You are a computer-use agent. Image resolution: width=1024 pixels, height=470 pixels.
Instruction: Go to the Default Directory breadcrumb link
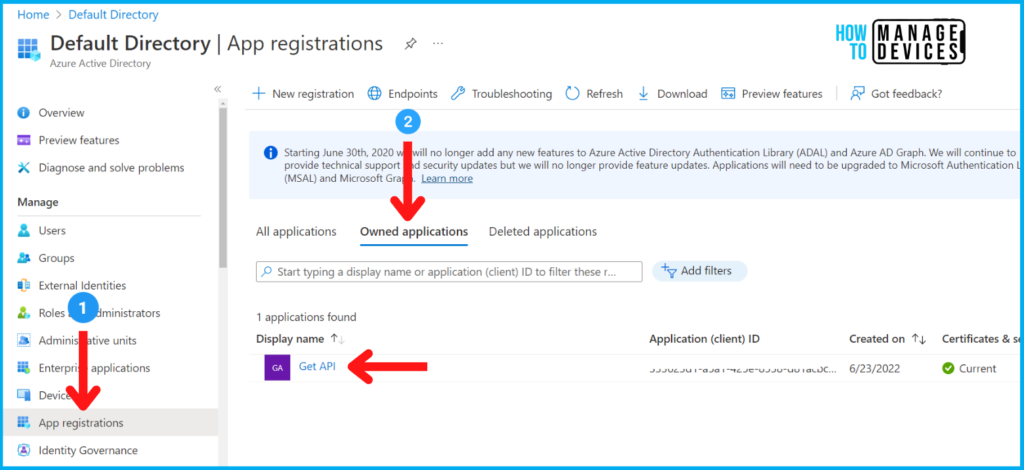click(114, 14)
